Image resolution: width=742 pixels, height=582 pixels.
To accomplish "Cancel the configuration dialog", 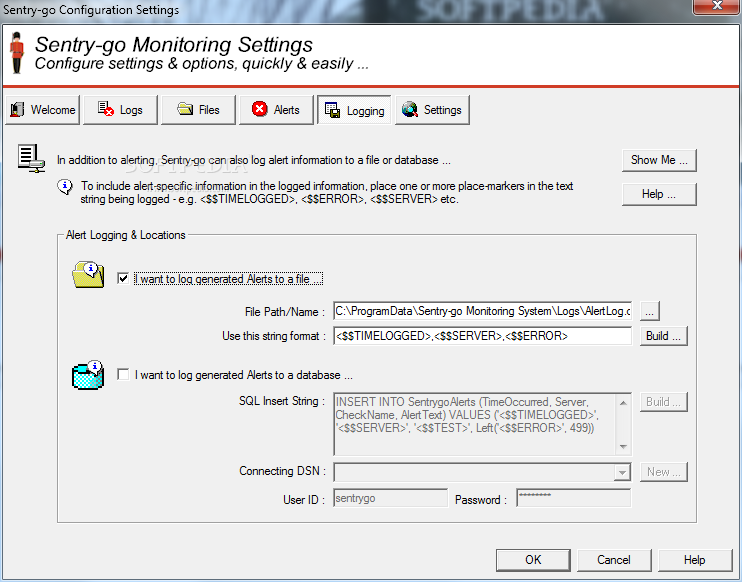I will click(x=614, y=560).
